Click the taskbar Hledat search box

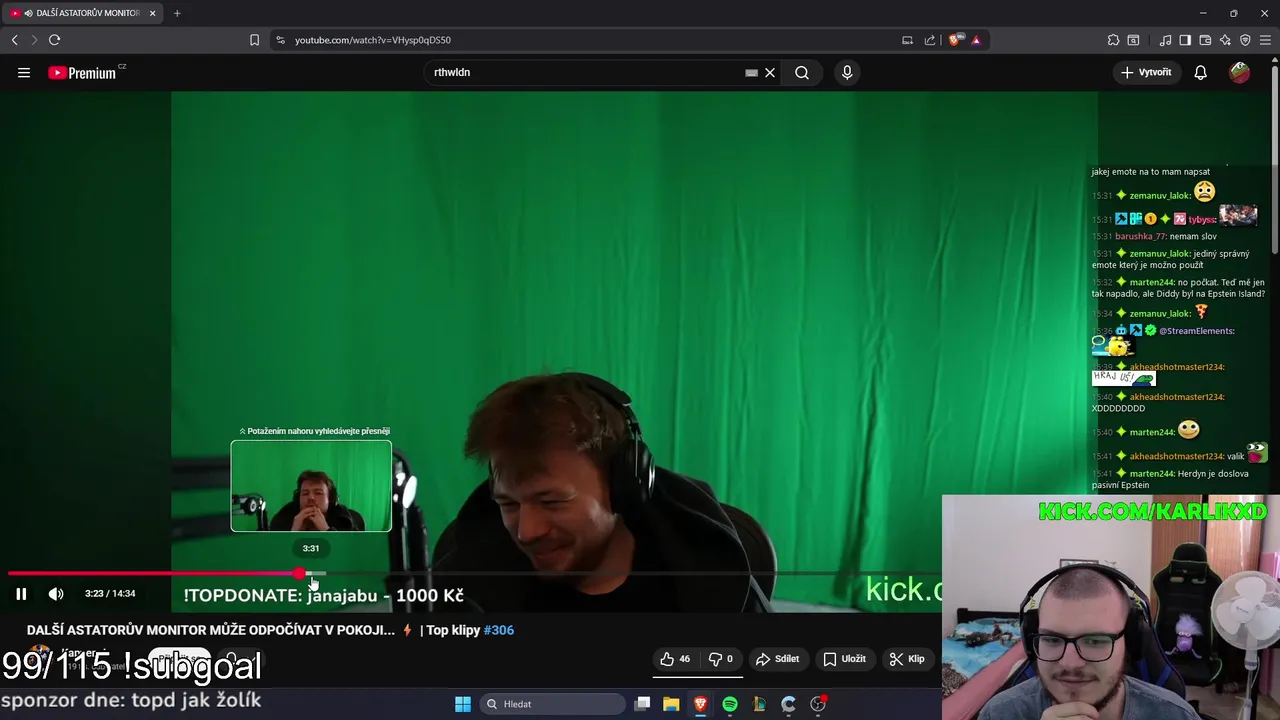coord(552,704)
